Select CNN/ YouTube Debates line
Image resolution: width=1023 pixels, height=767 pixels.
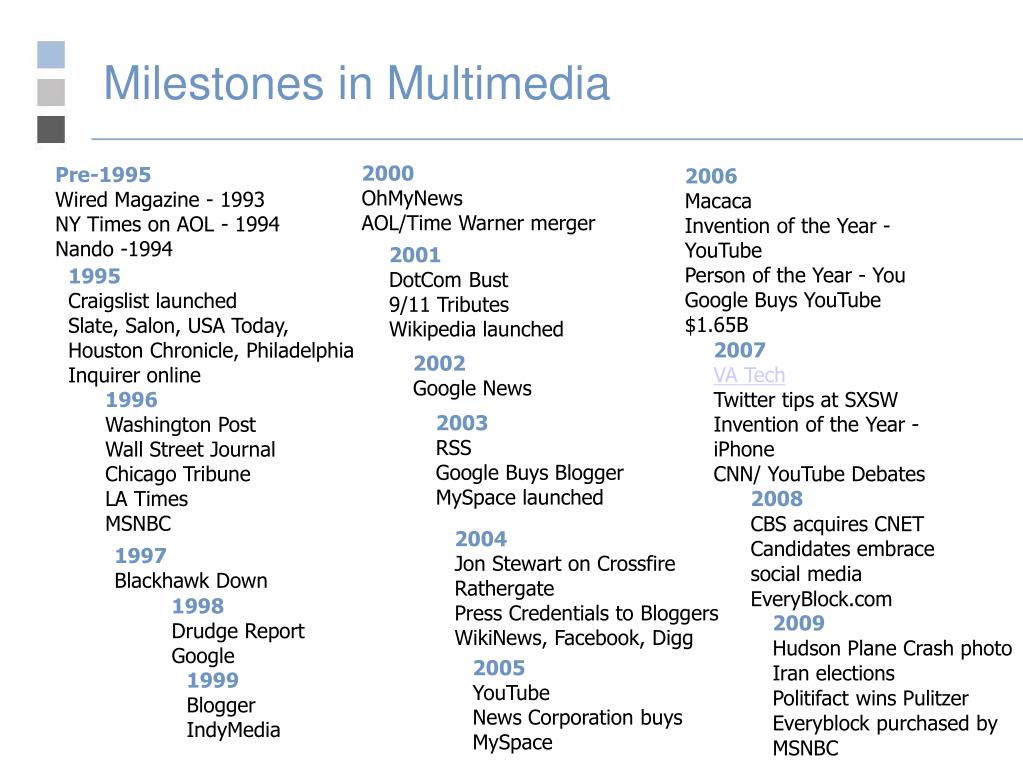[x=819, y=474]
